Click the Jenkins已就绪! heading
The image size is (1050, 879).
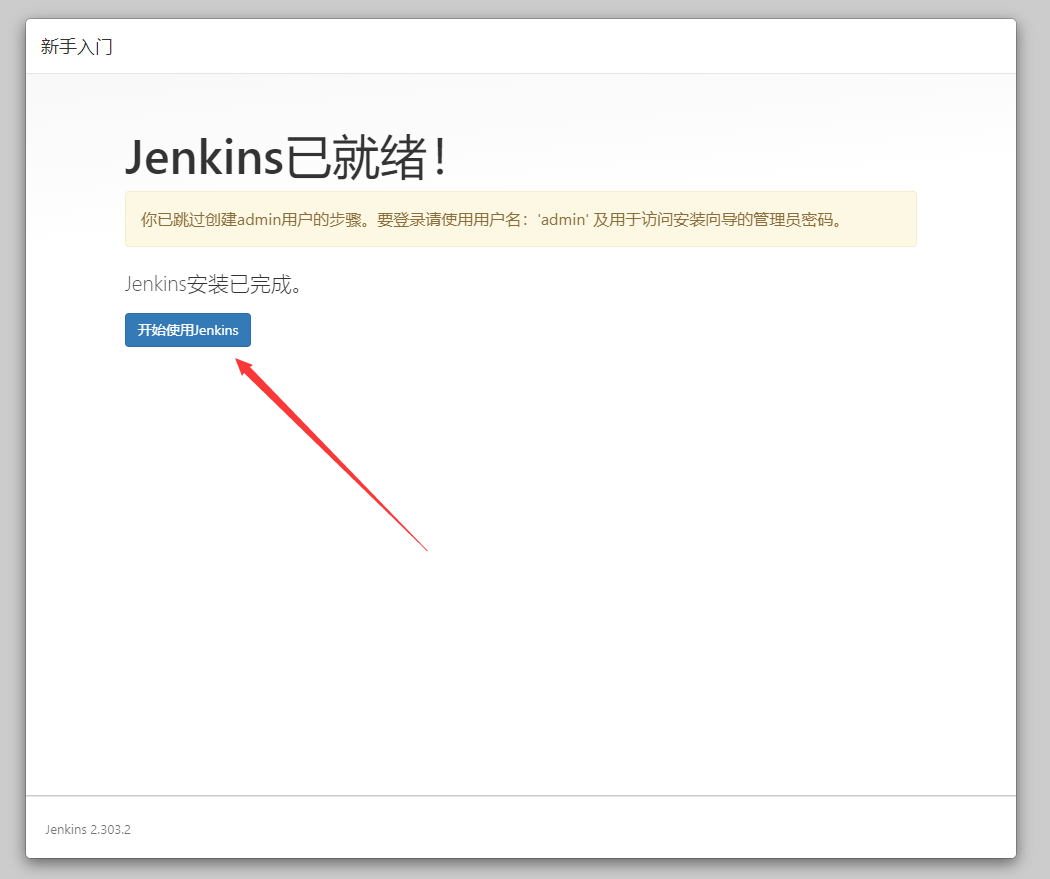pyautogui.click(x=286, y=157)
